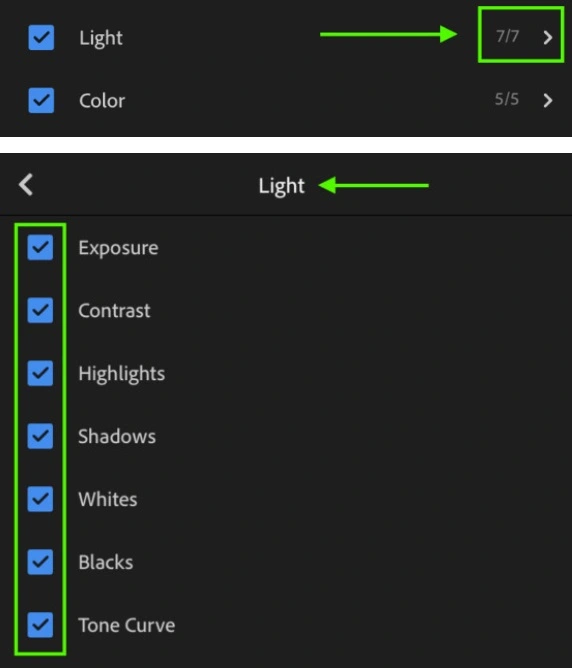Click the Tone Curve label text
This screenshot has height=668, width=572.
[127, 625]
